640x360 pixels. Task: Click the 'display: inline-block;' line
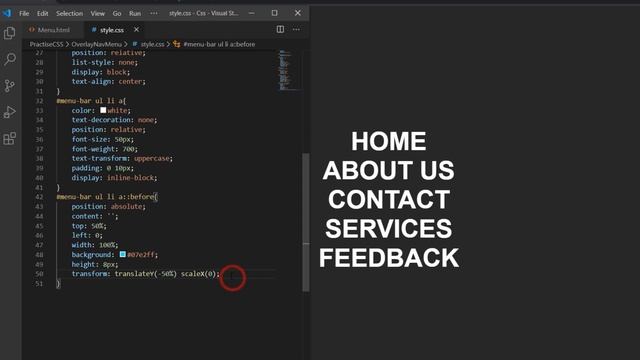tap(114, 178)
